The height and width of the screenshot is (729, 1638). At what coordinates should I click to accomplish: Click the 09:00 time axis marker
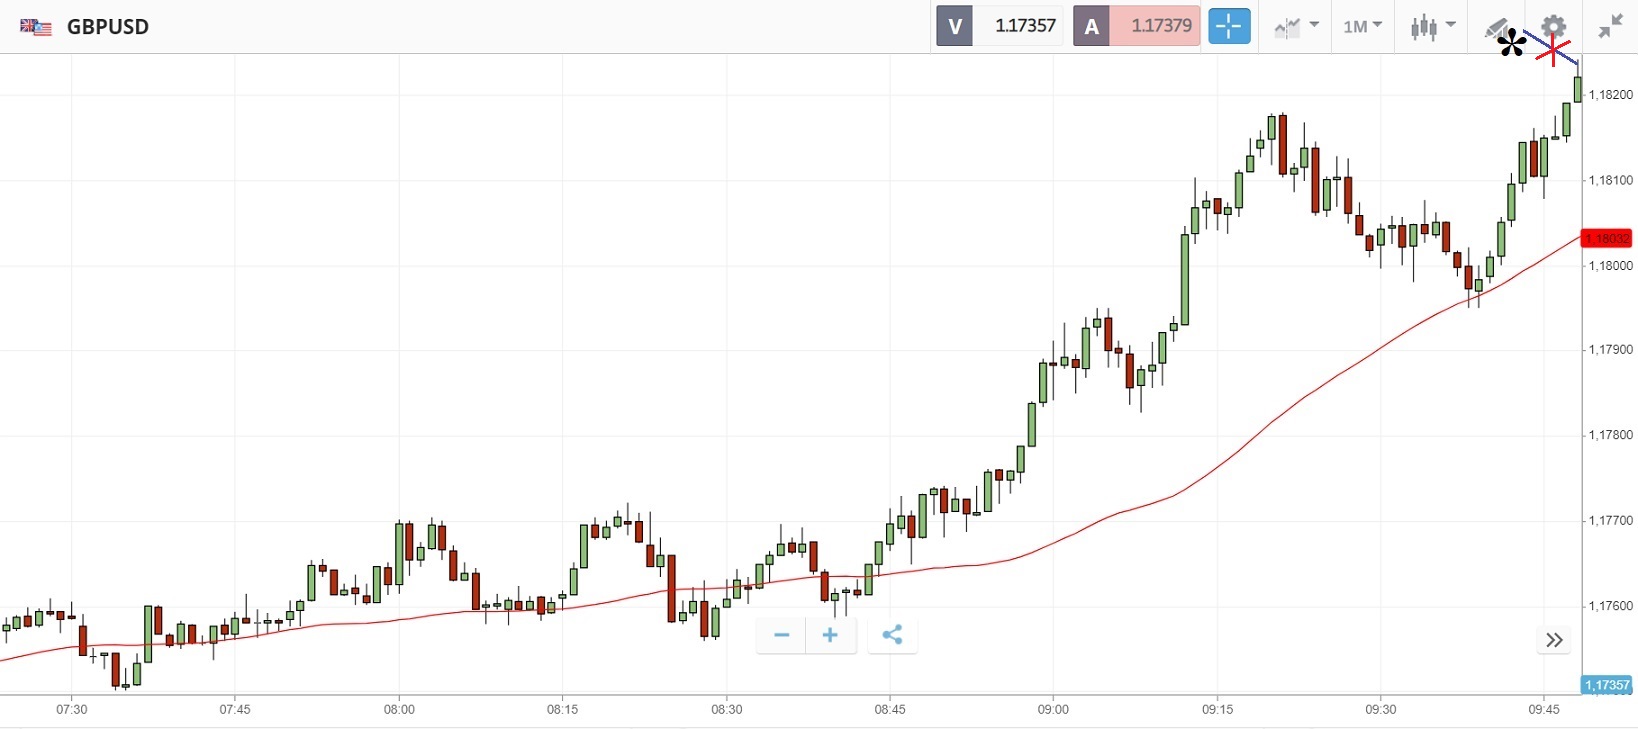pos(1053,709)
